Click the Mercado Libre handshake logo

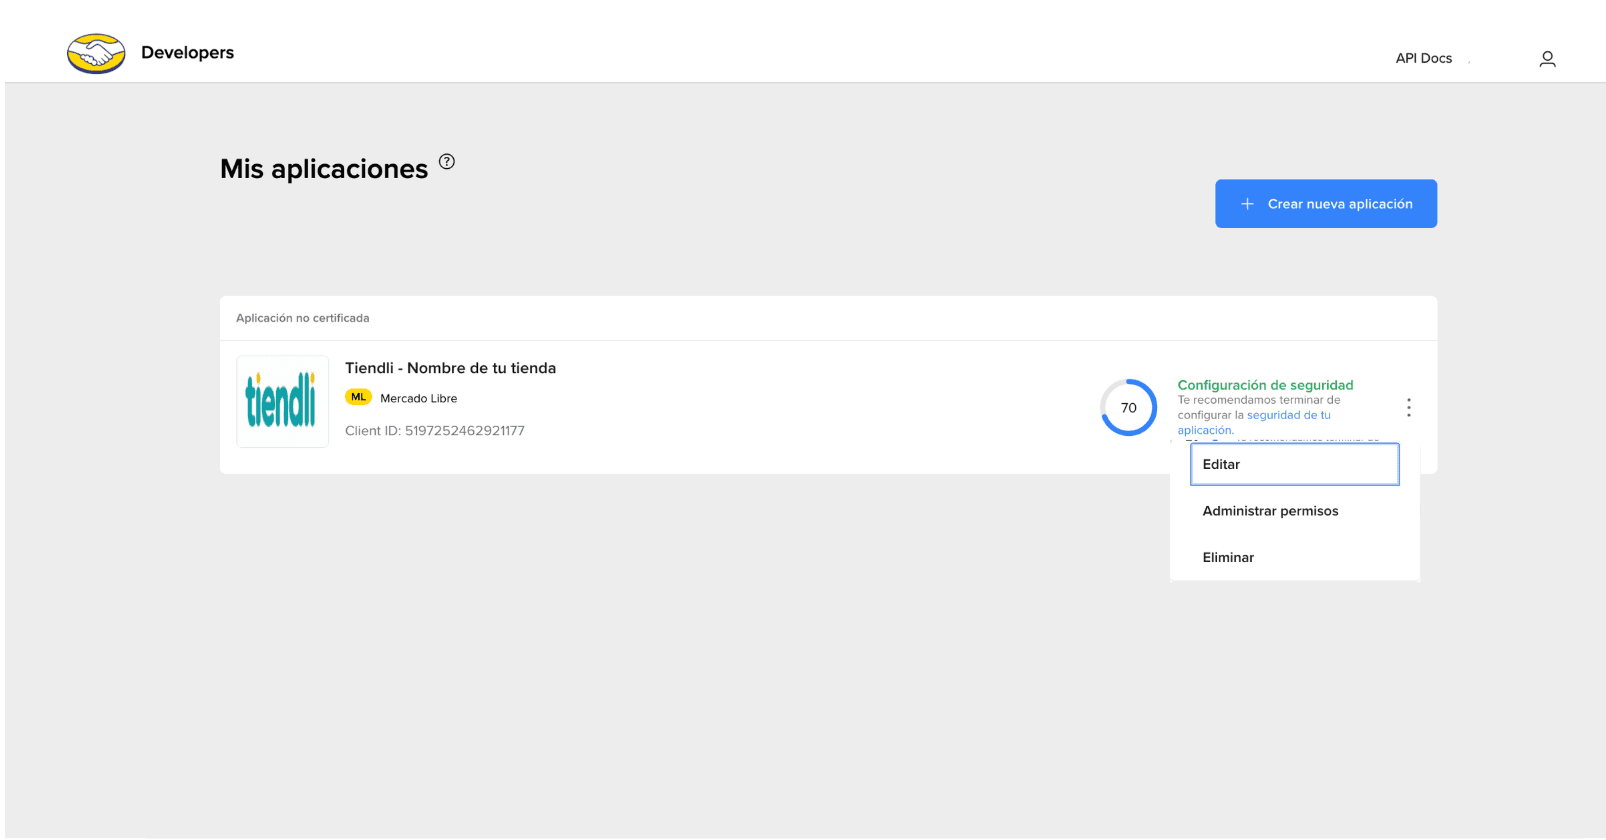click(x=96, y=54)
